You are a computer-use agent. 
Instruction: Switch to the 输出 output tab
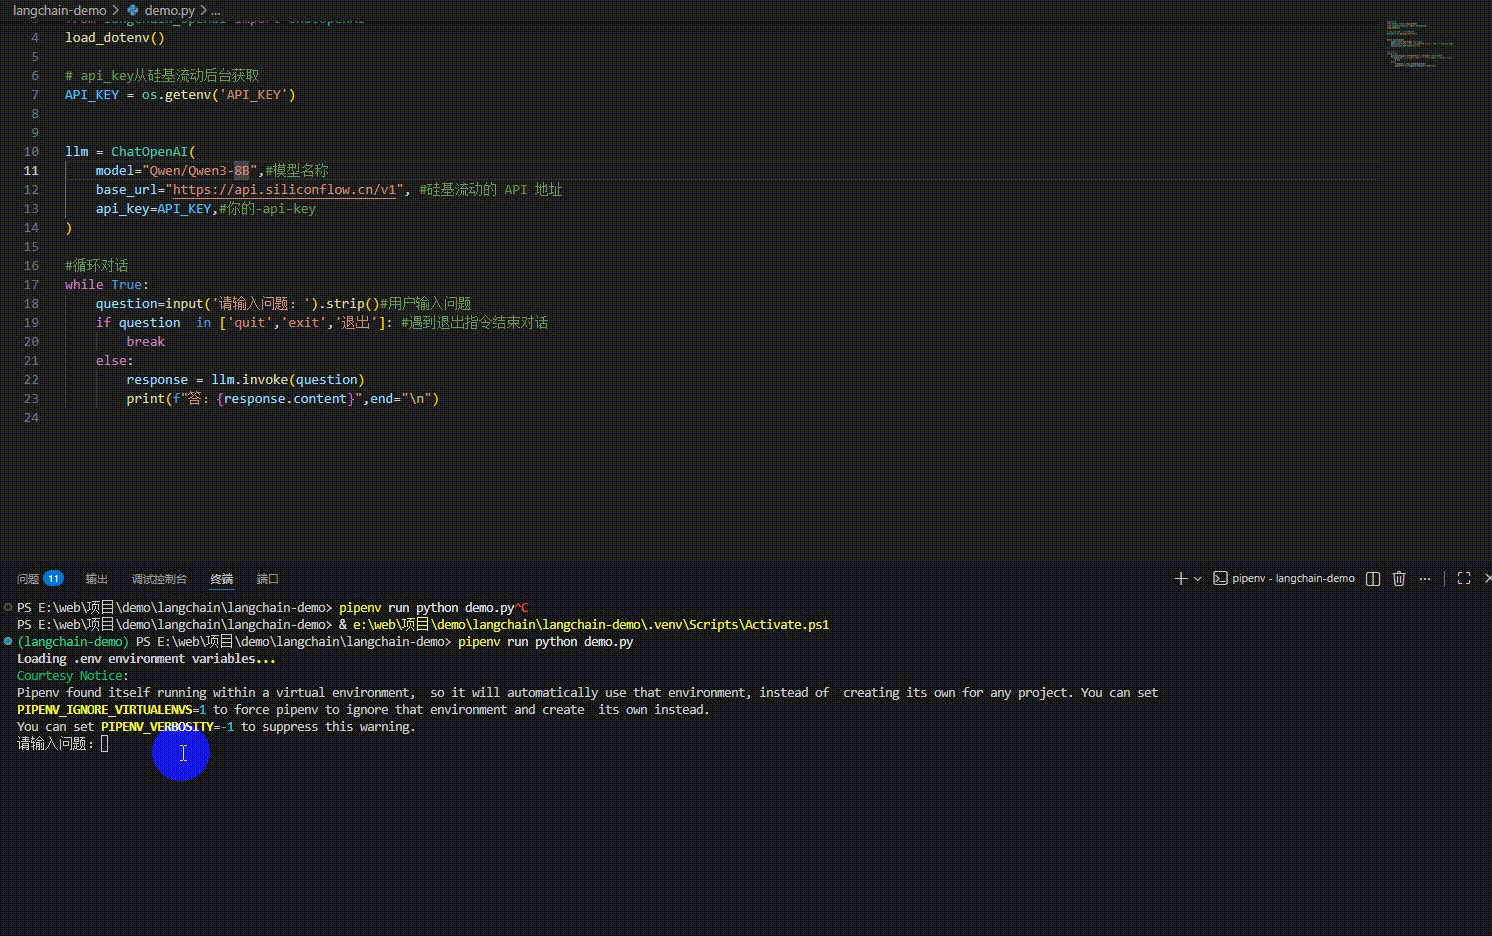click(97, 579)
